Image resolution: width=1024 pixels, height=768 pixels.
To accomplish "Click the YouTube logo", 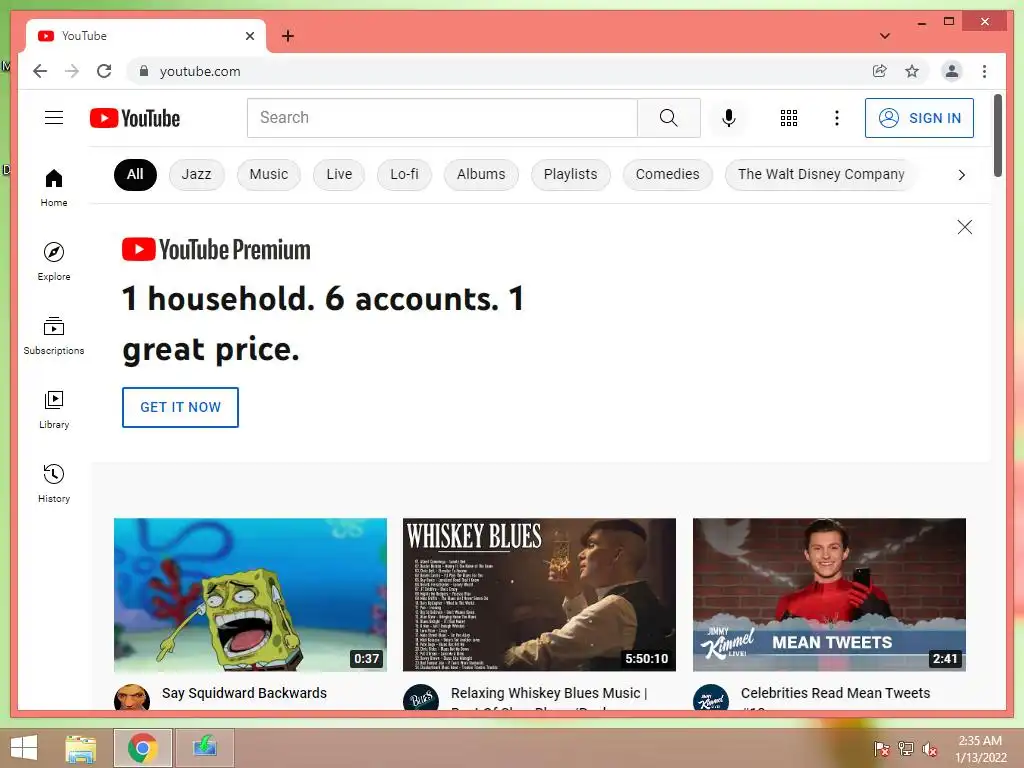I will [x=135, y=118].
